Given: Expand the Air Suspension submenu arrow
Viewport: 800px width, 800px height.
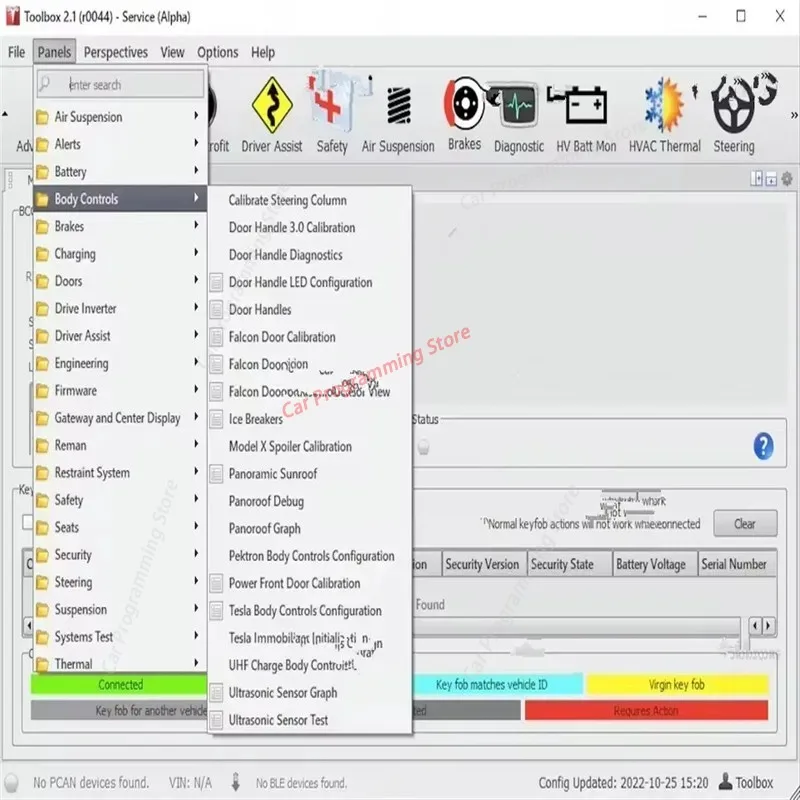Looking at the screenshot, I should point(196,116).
